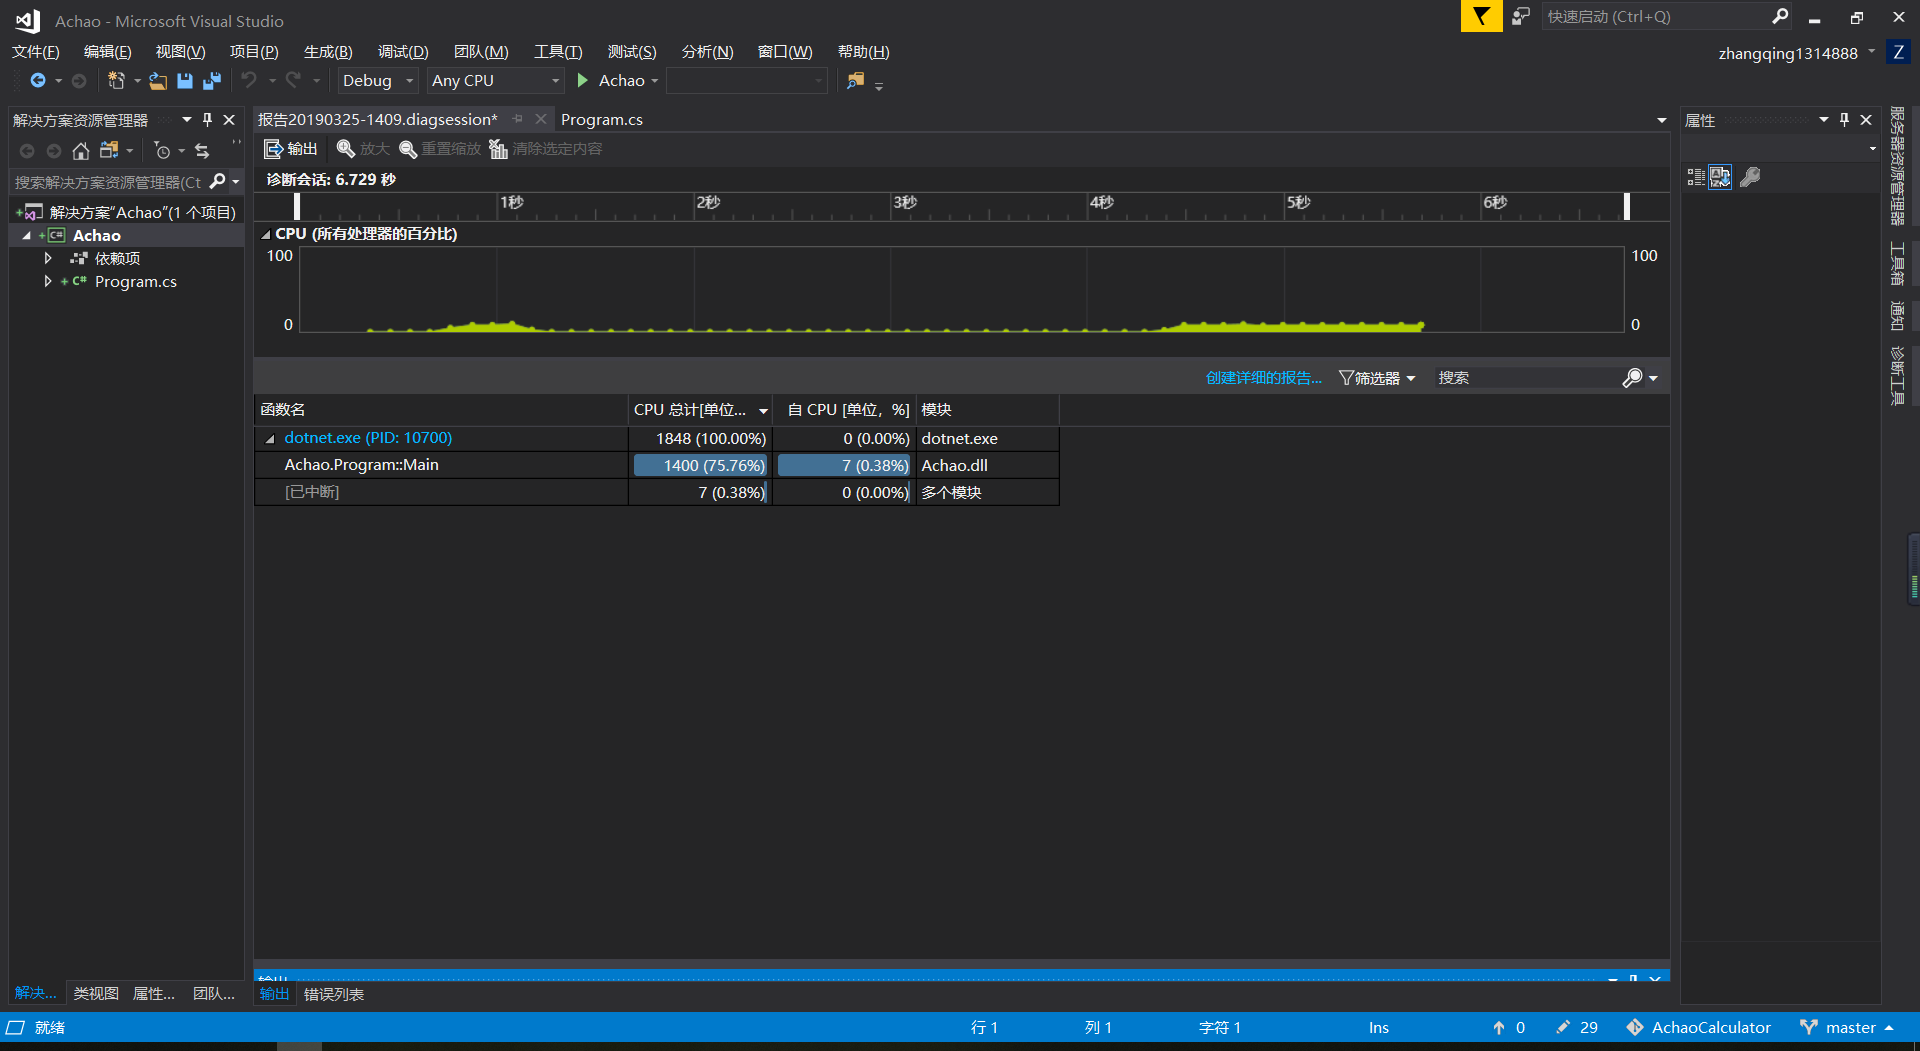Click the left timeline selection handle
This screenshot has width=1920, height=1051.
coord(297,206)
